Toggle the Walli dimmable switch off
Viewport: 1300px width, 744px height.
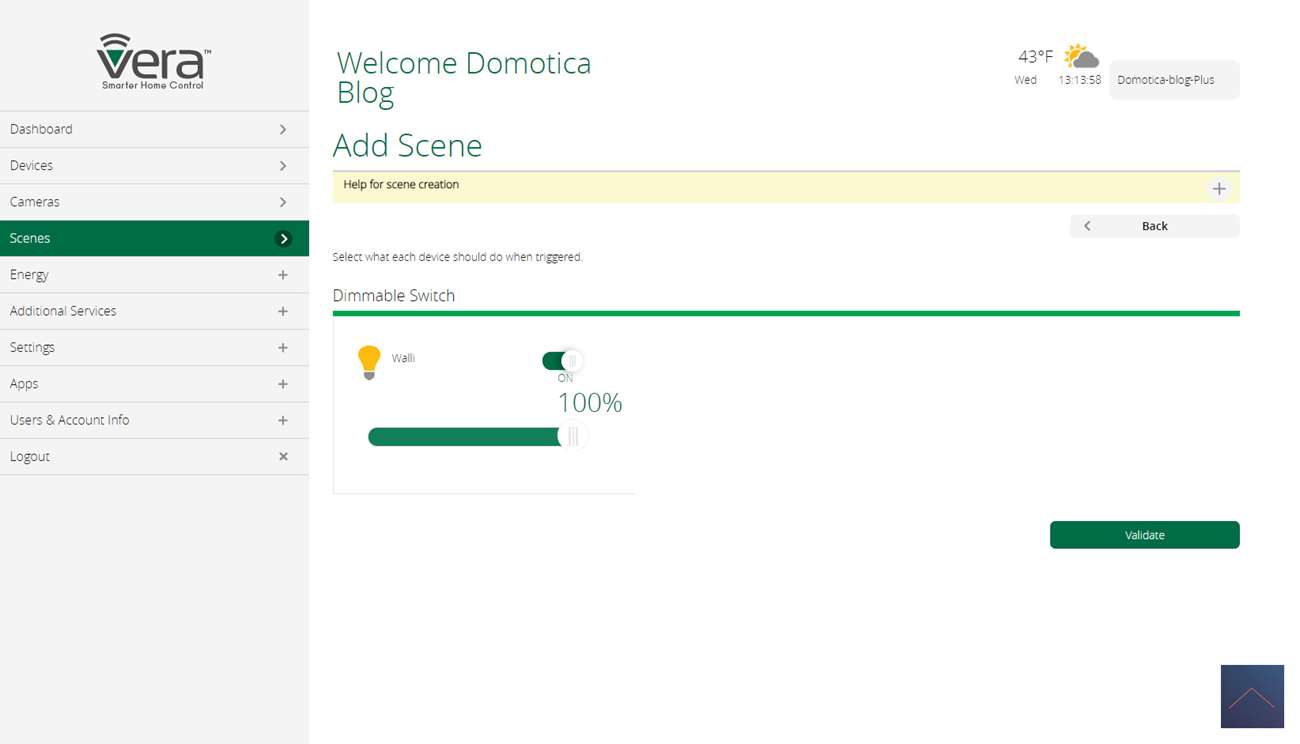tap(562, 361)
